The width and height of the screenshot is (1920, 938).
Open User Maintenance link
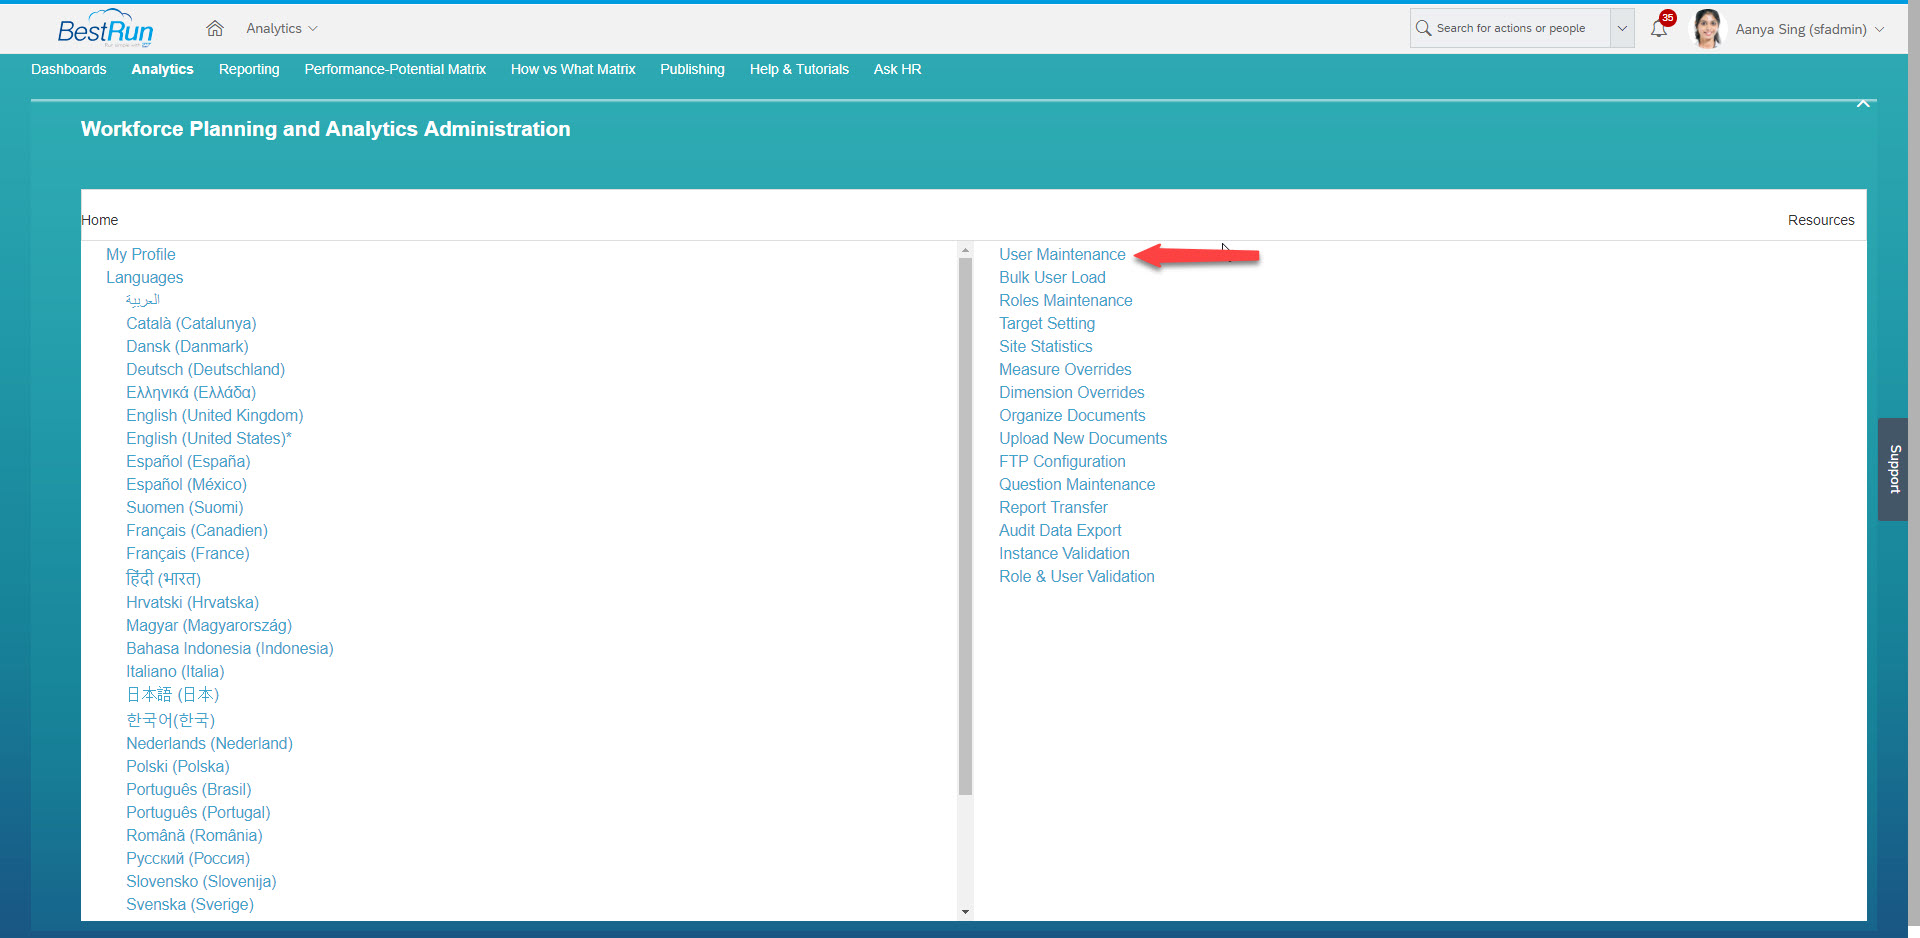tap(1062, 254)
